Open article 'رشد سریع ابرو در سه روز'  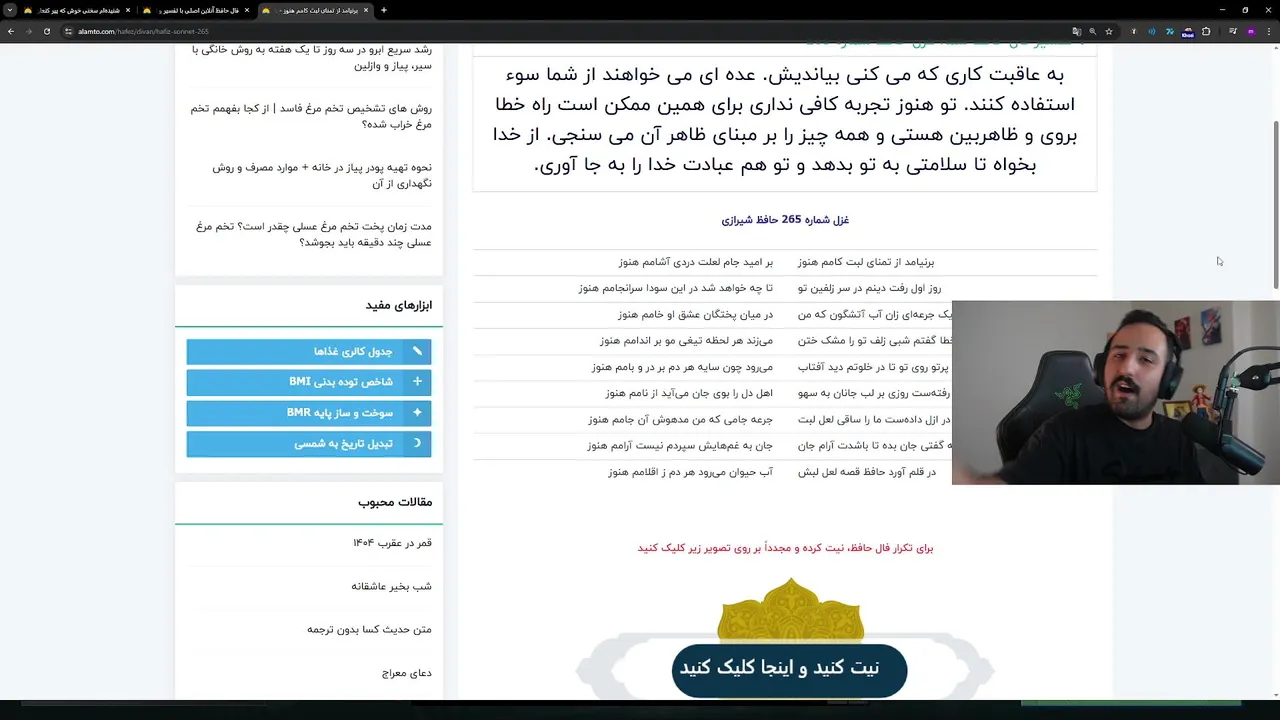(311, 57)
